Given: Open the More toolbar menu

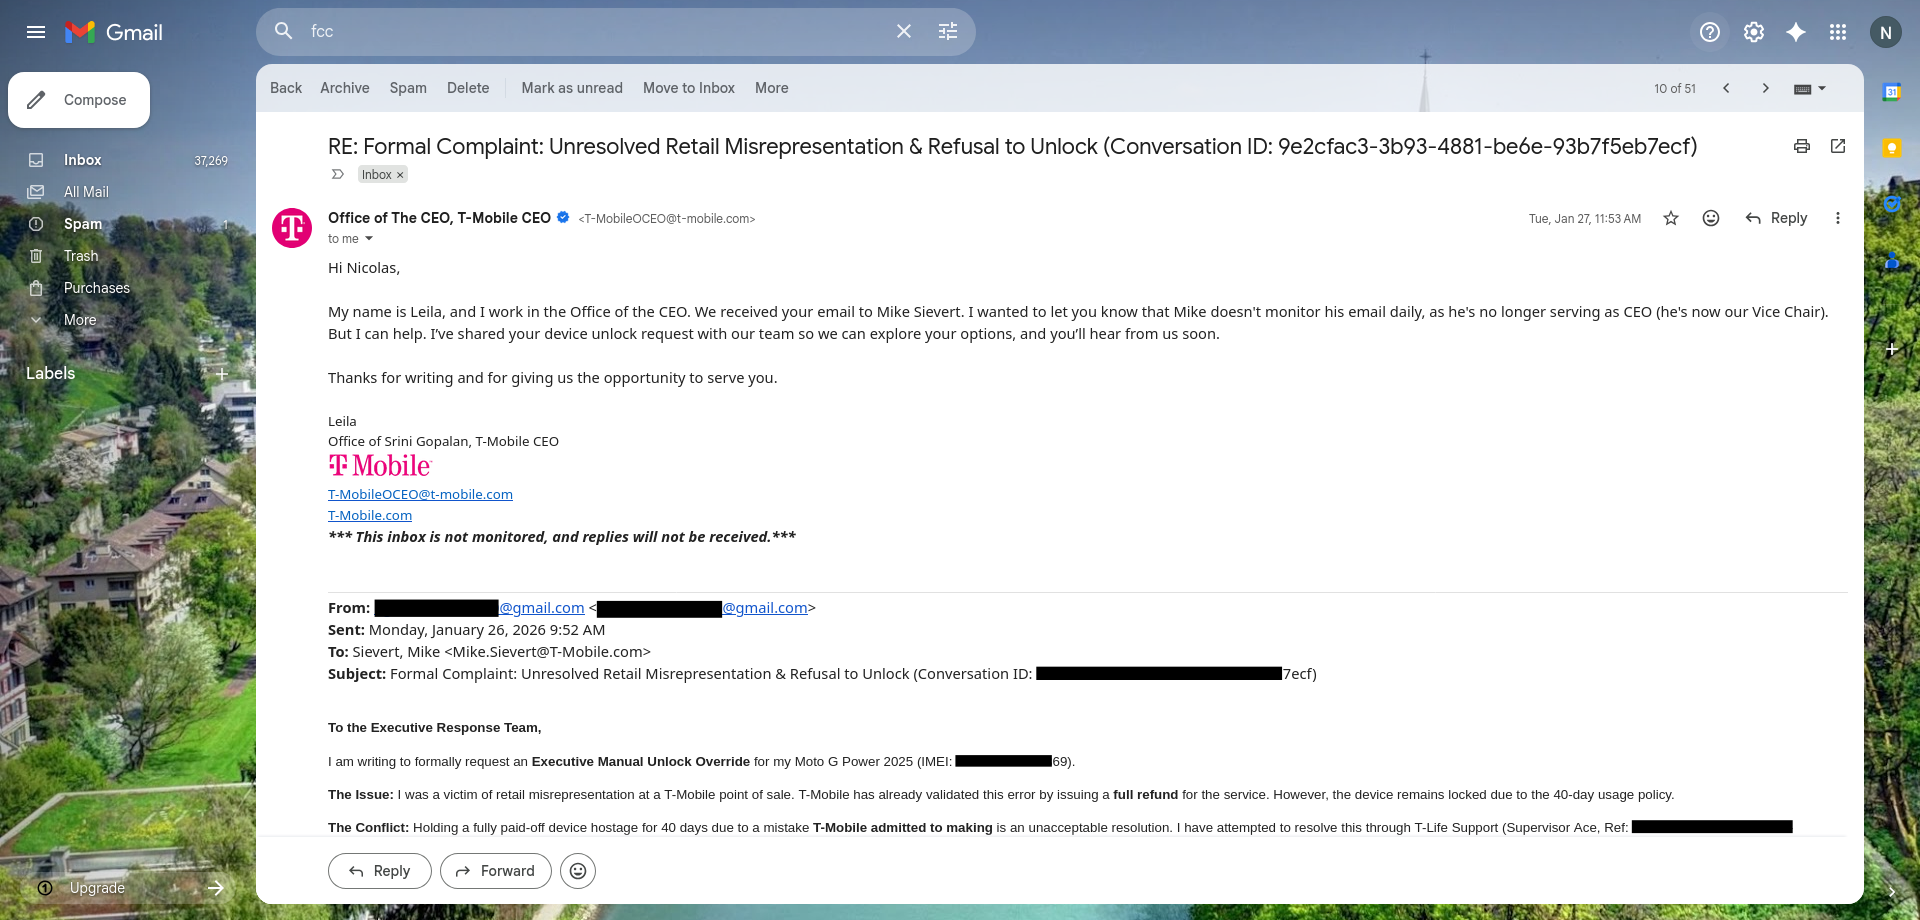Looking at the screenshot, I should [x=771, y=88].
